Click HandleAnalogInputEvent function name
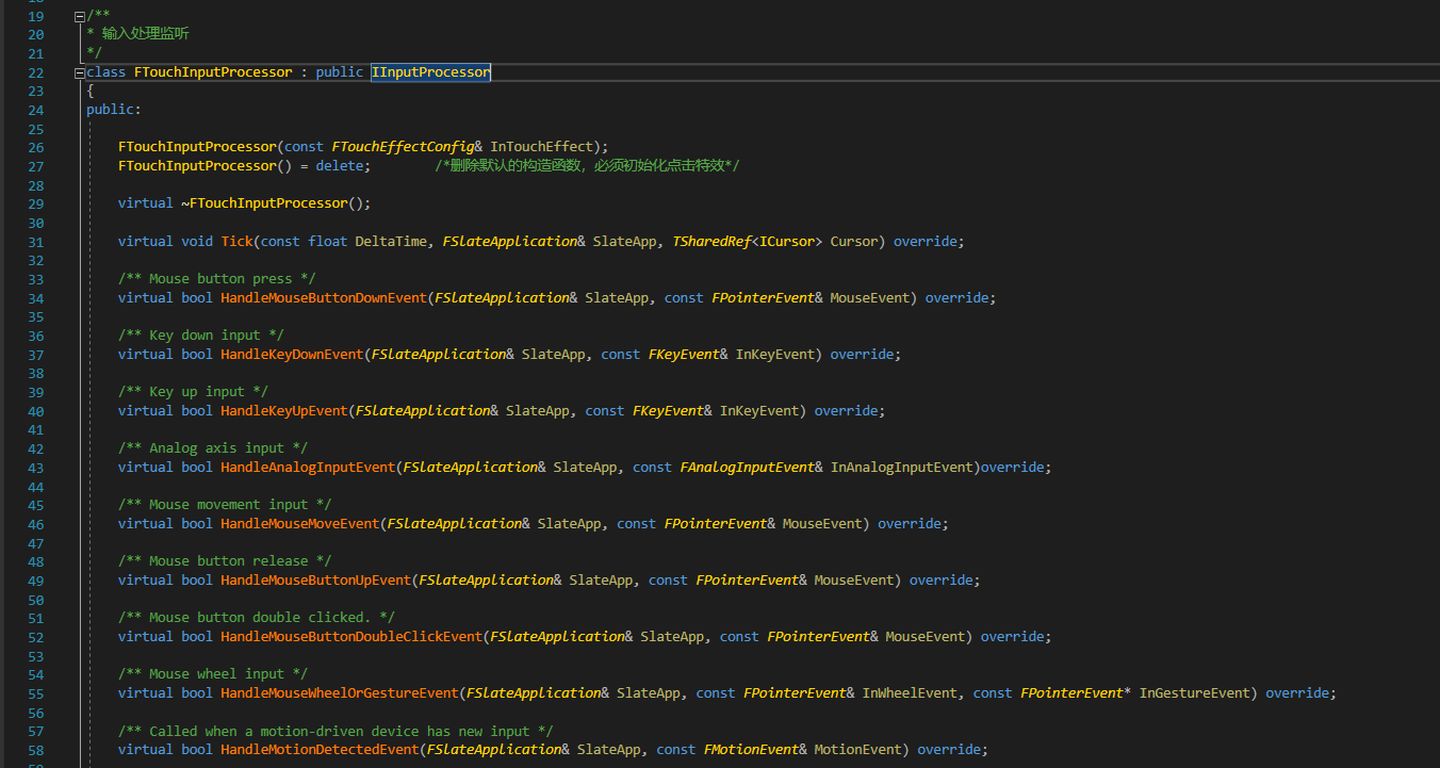This screenshot has height=768, width=1440. coord(308,467)
